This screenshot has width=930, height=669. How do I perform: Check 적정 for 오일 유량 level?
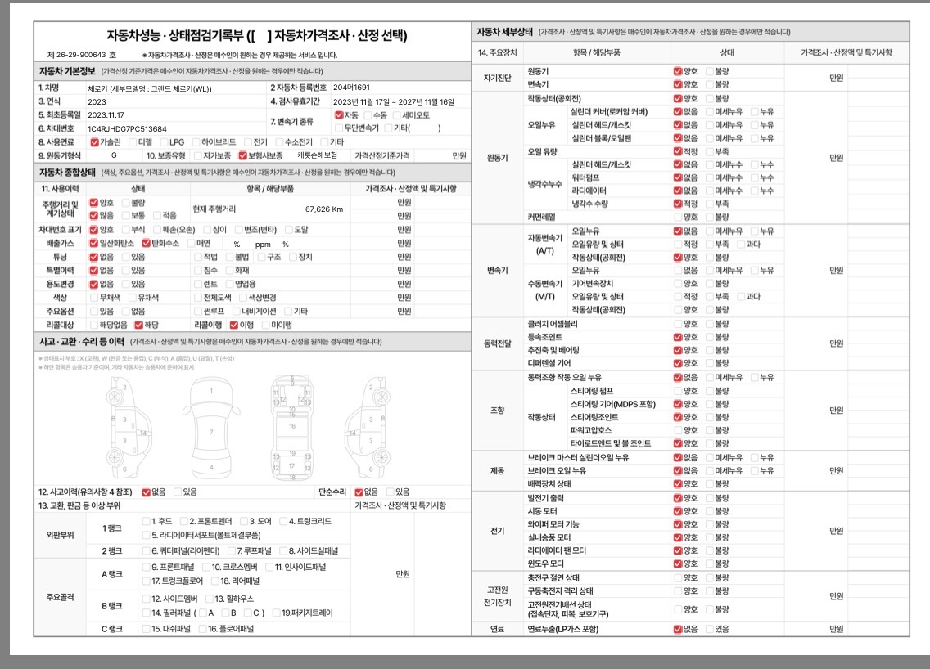677,152
